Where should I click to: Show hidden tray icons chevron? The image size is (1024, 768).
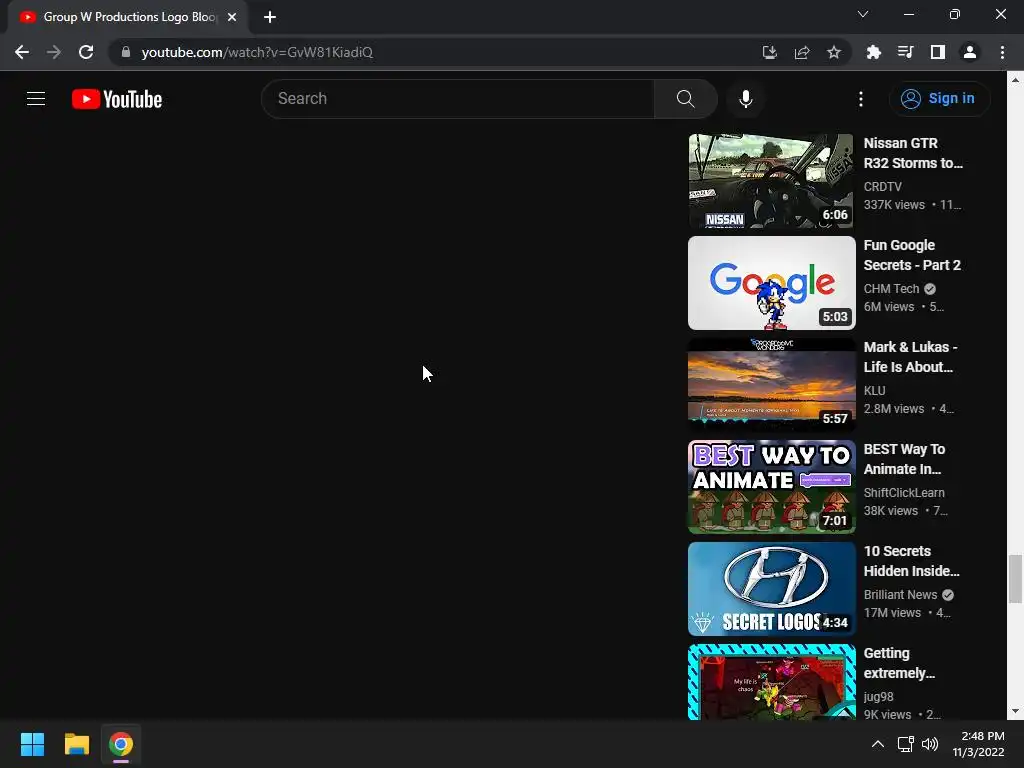click(x=878, y=744)
